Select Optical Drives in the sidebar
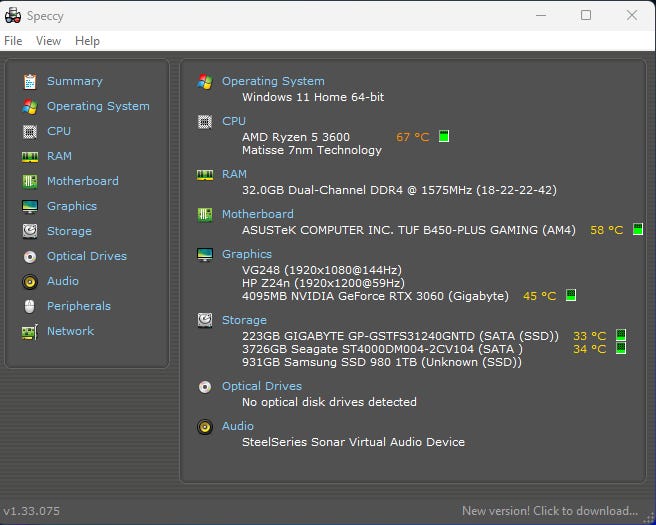656x525 pixels. (87, 256)
